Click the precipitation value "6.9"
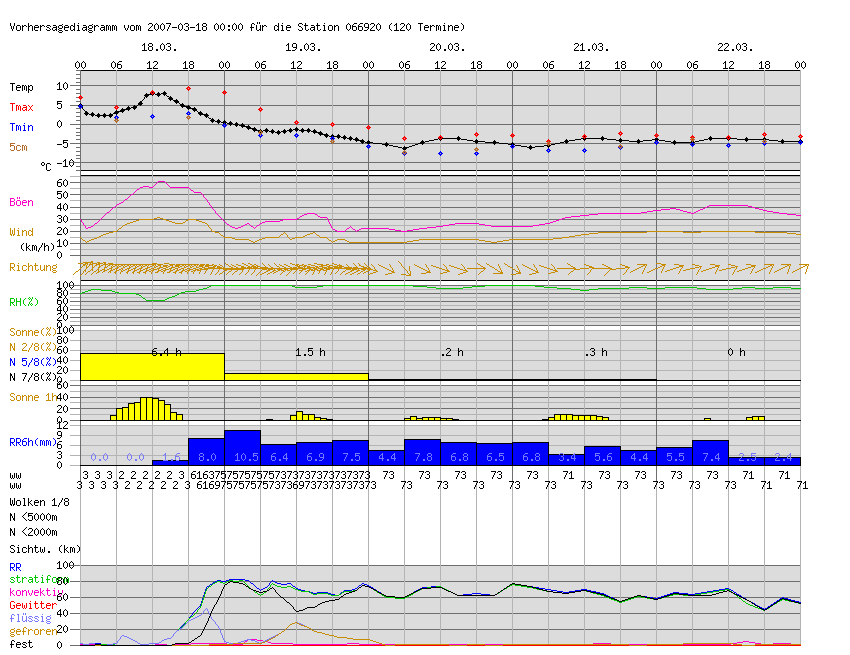850x655 pixels. tap(315, 457)
